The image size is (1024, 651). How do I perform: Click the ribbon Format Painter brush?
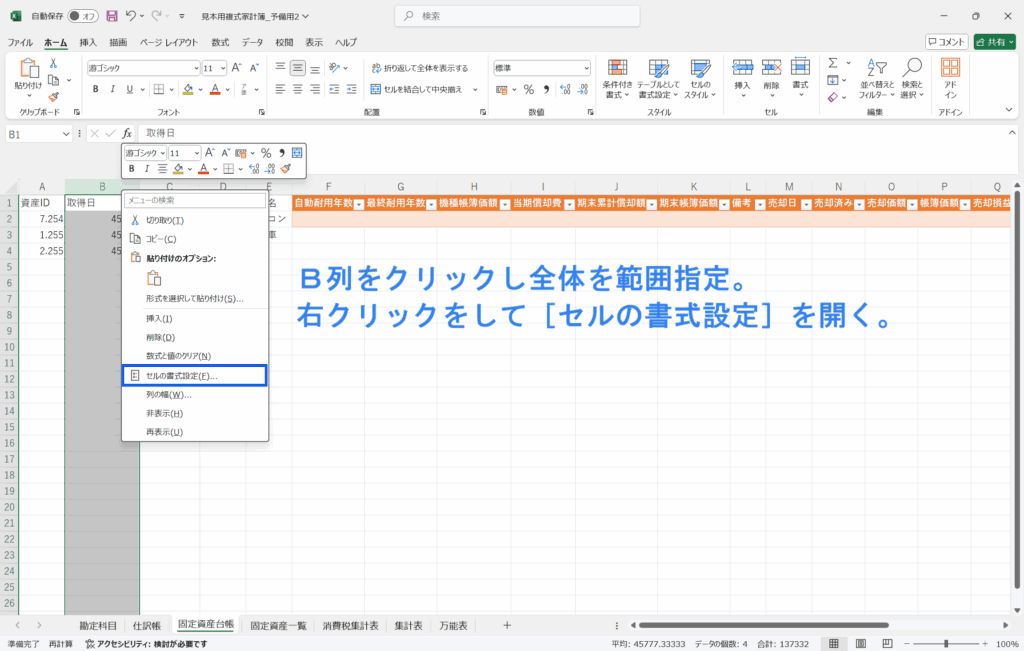click(x=54, y=97)
